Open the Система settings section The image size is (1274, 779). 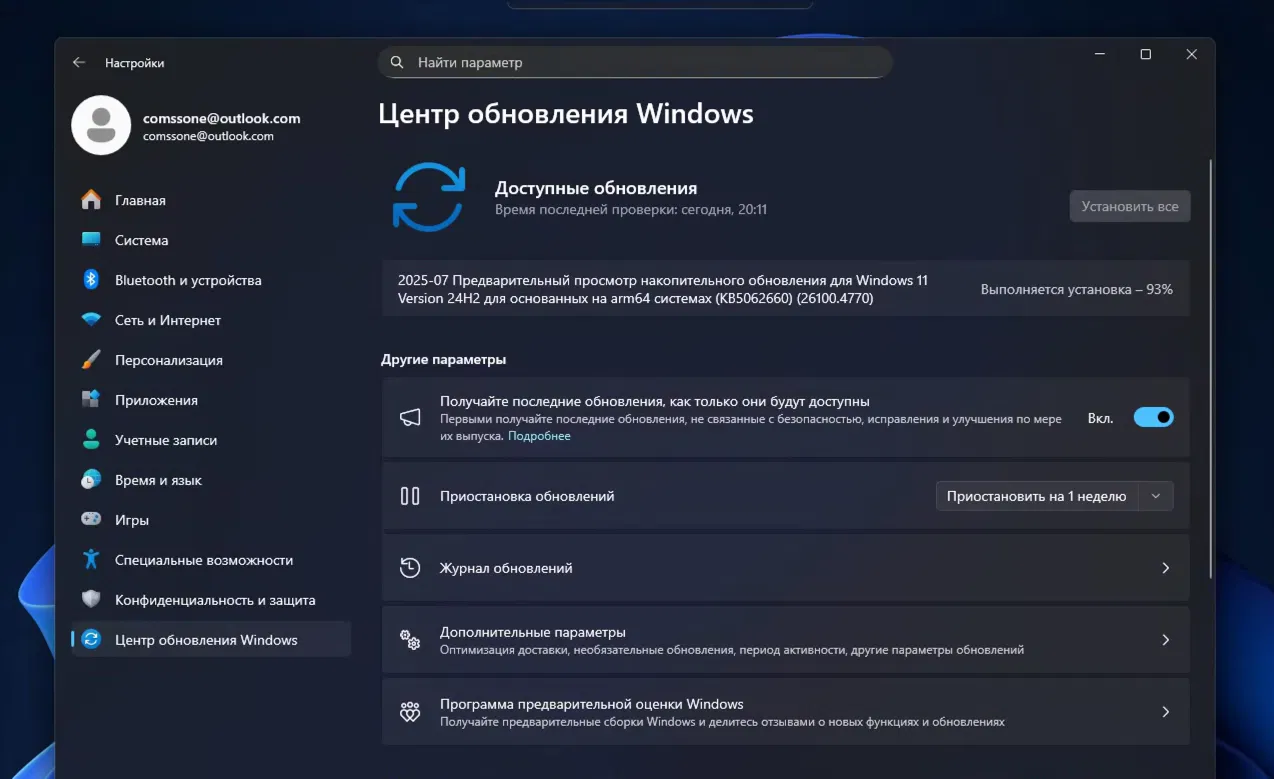coord(211,240)
